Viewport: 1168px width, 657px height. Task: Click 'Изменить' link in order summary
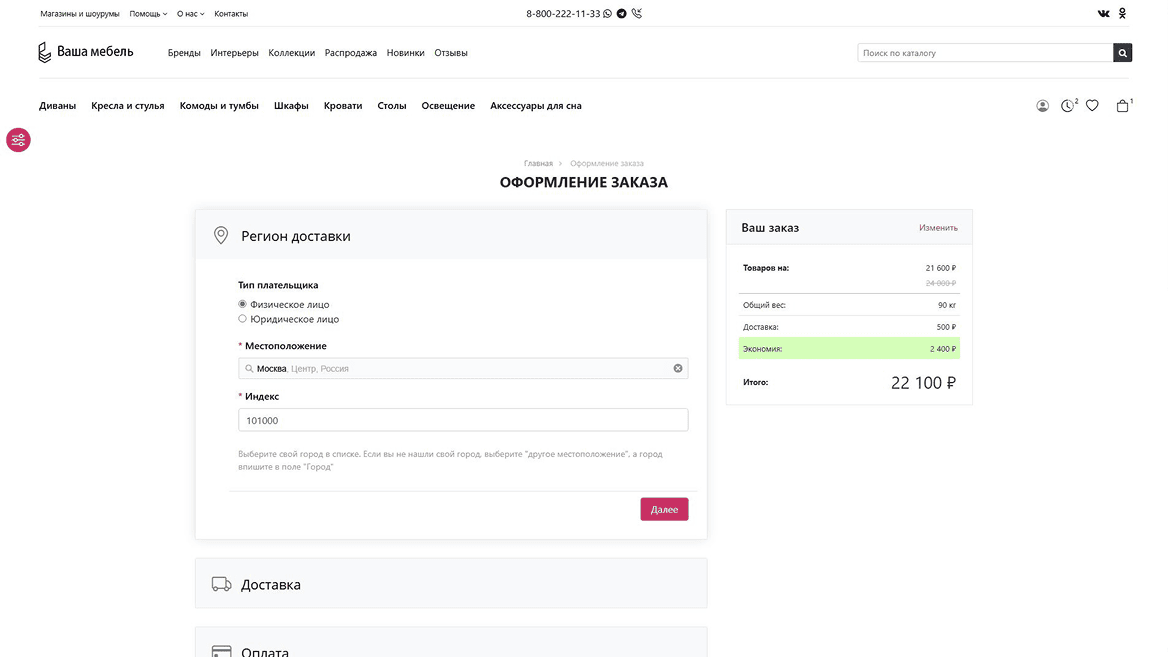click(x=938, y=228)
